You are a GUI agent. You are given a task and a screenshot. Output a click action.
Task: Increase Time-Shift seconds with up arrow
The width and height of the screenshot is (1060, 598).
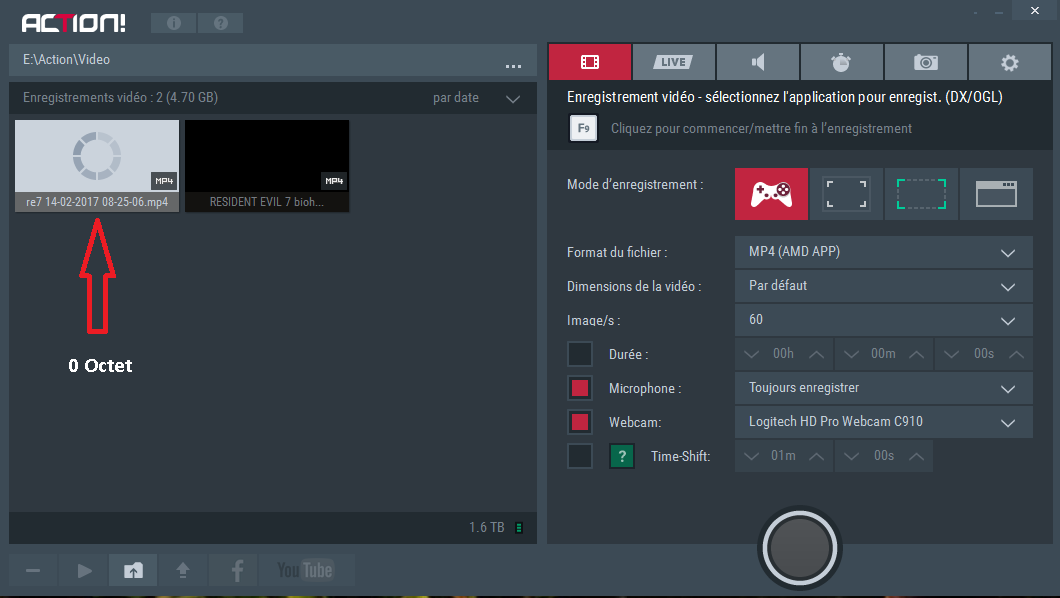[917, 456]
